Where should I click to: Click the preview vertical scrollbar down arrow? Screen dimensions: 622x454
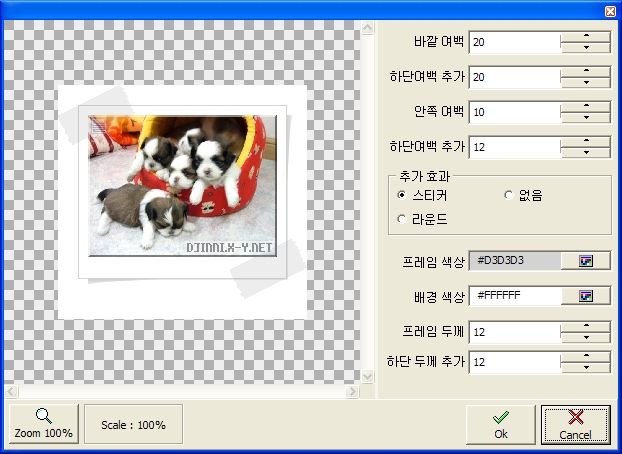click(367, 376)
